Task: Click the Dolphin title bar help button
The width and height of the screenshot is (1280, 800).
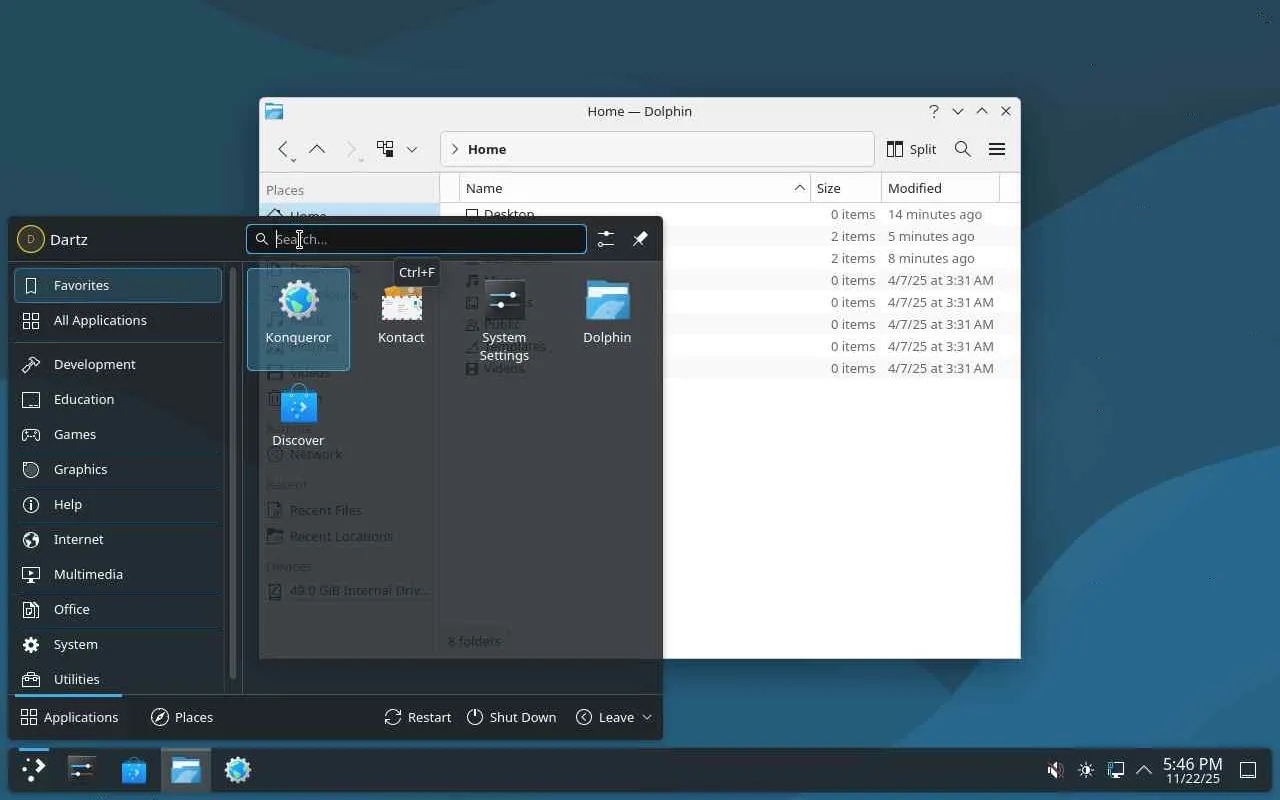Action: point(934,111)
